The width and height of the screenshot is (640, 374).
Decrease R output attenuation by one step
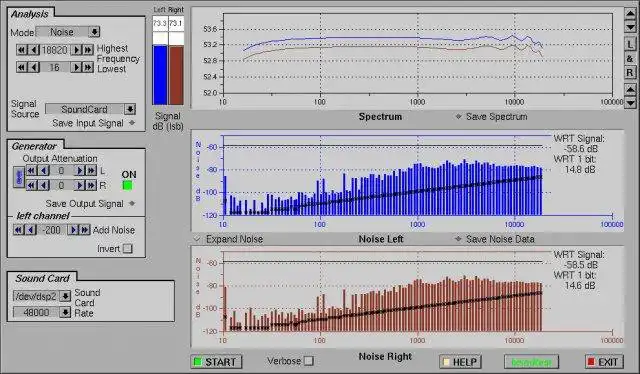(43, 185)
